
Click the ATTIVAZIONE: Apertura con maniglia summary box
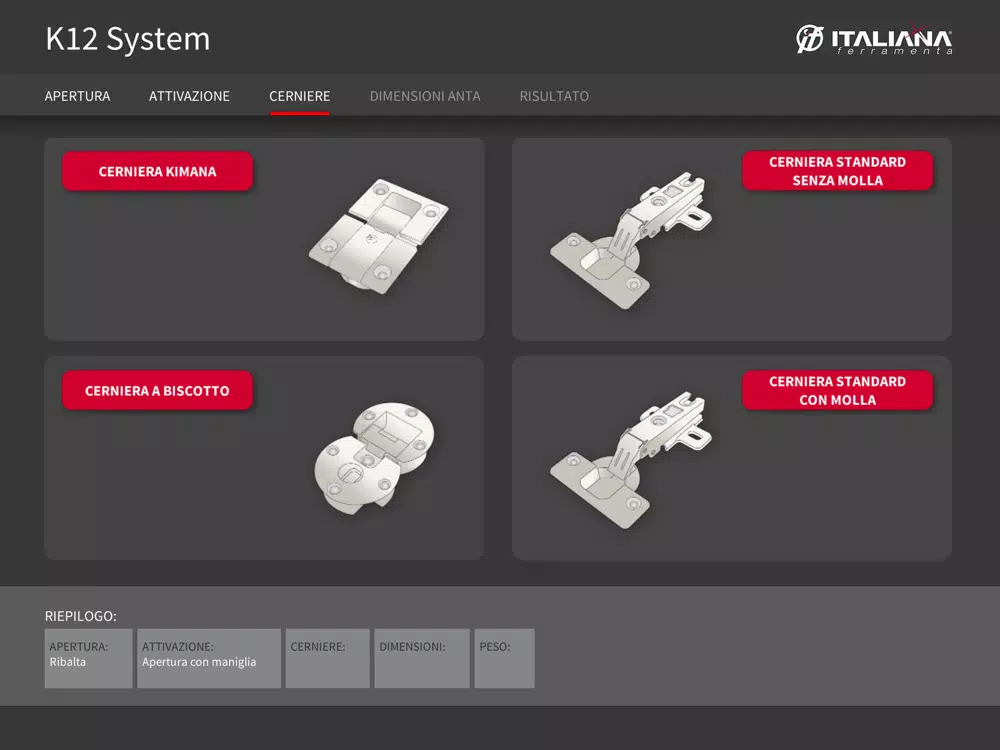[209, 658]
